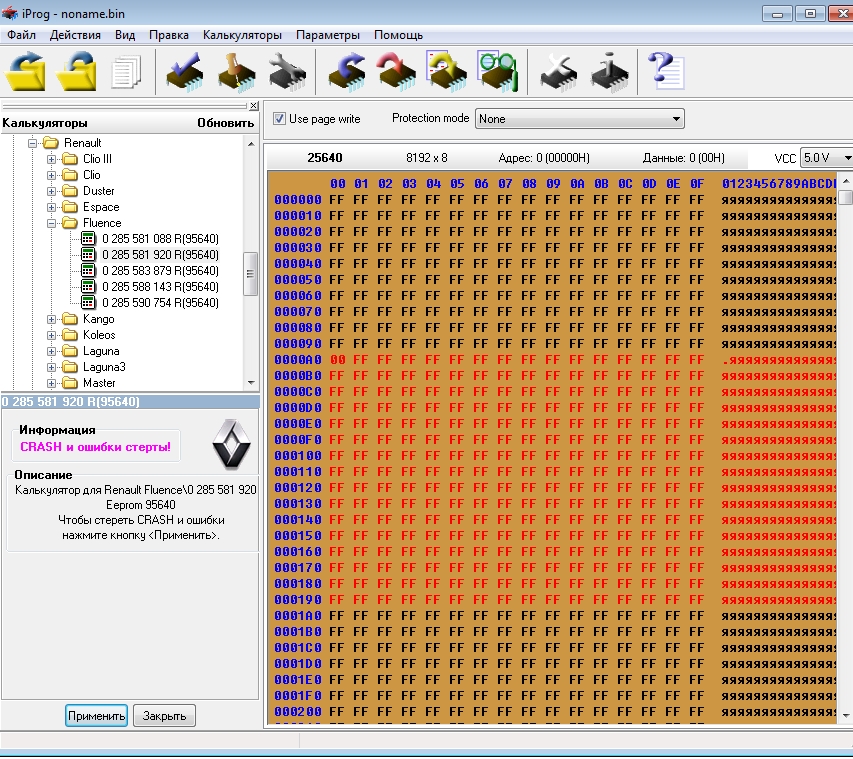Open the VCC 5.0V dropdown
The image size is (853, 759).
tap(827, 158)
